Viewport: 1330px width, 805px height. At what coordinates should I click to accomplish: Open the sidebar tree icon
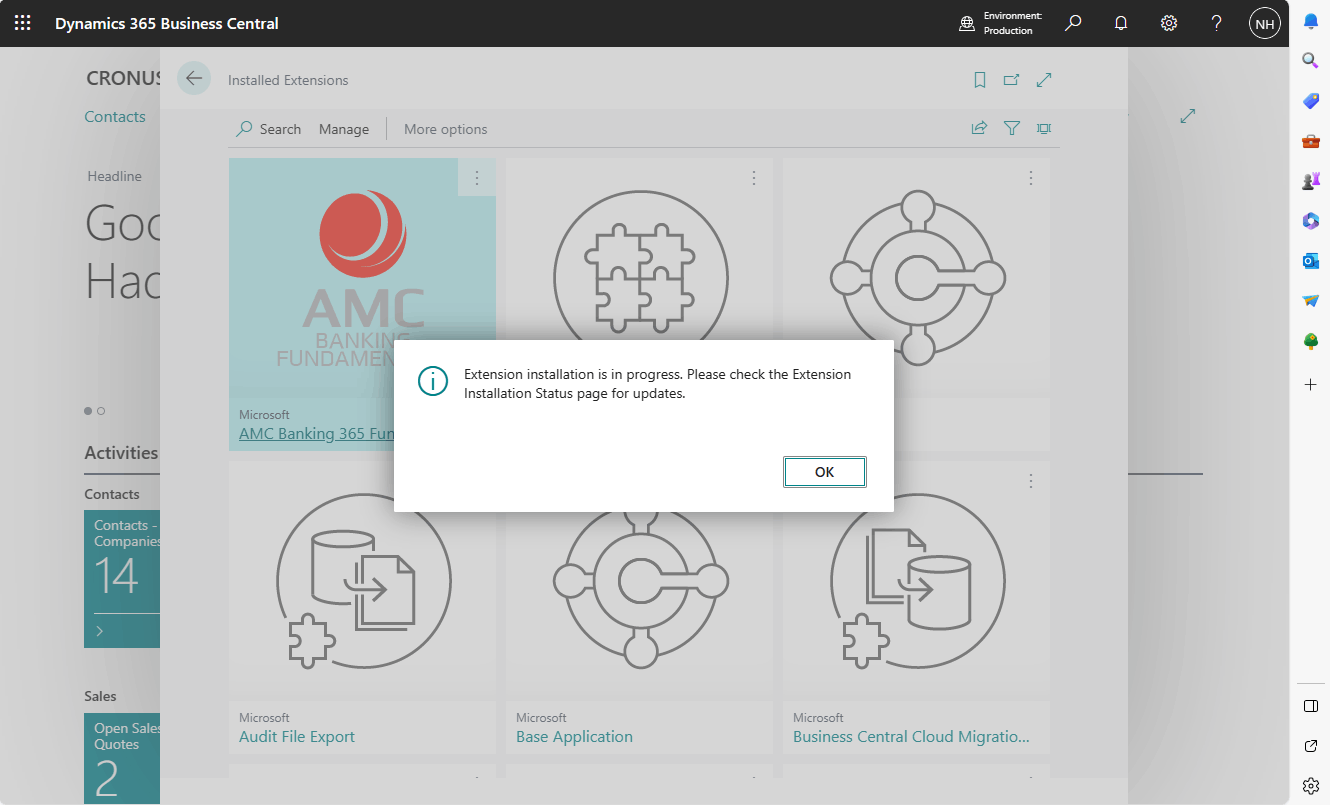tap(1310, 341)
